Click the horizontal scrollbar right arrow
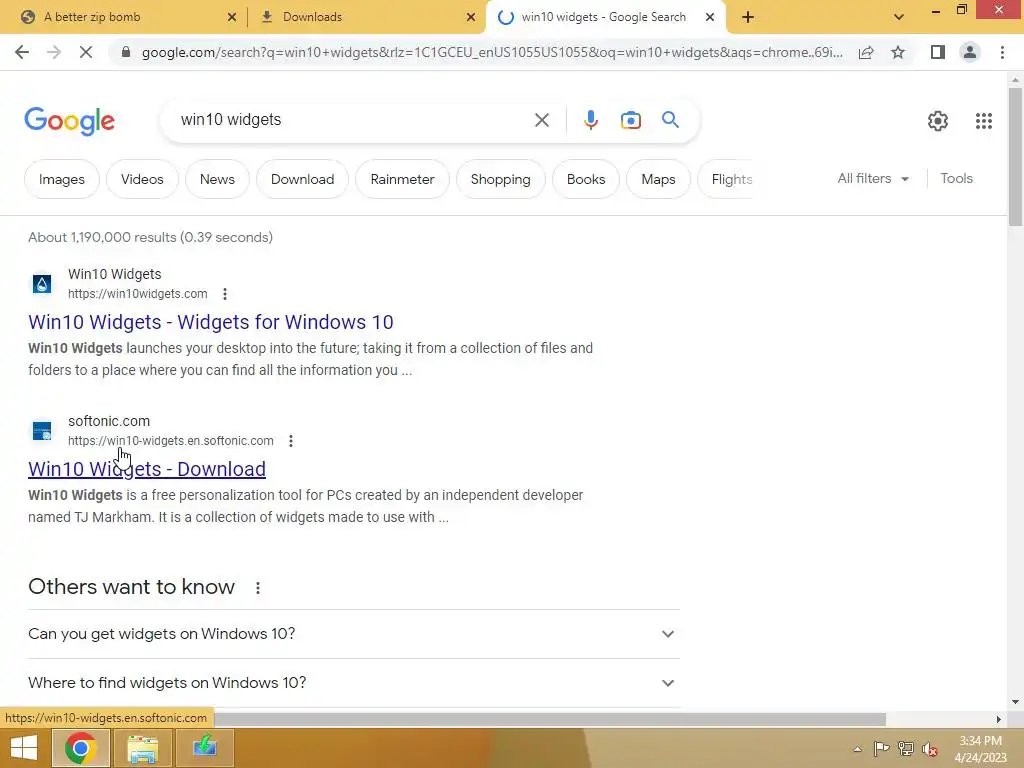 [998, 719]
